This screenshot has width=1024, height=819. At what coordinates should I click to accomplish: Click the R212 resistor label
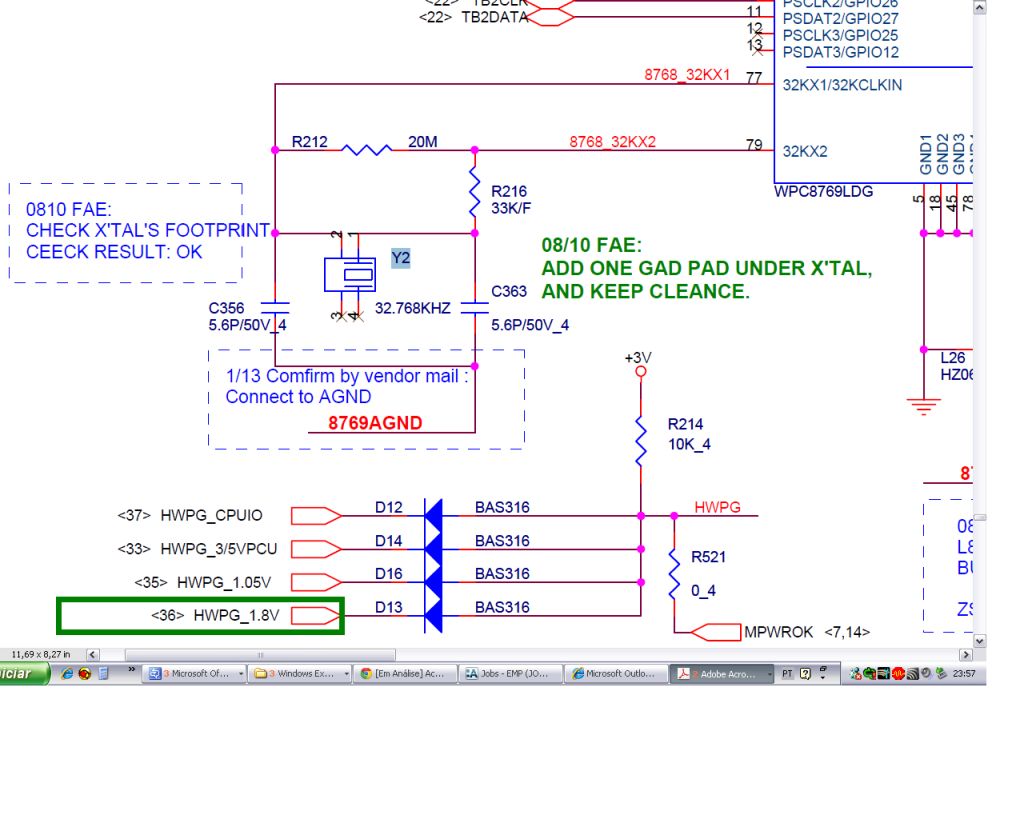(310, 142)
